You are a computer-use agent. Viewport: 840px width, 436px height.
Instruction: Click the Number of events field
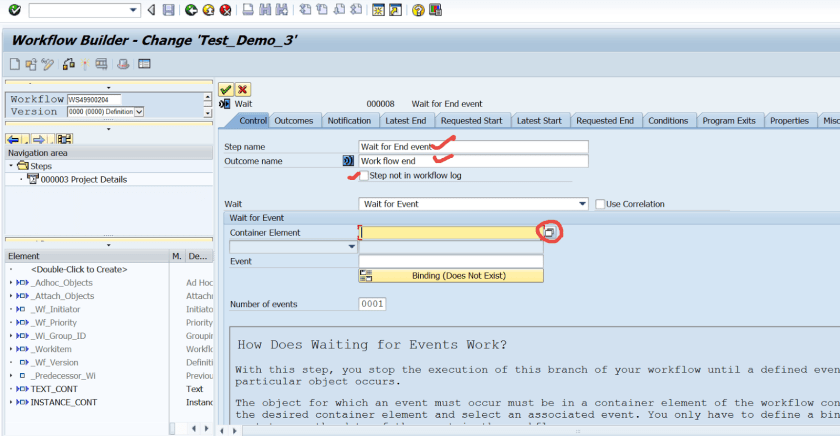pos(372,304)
